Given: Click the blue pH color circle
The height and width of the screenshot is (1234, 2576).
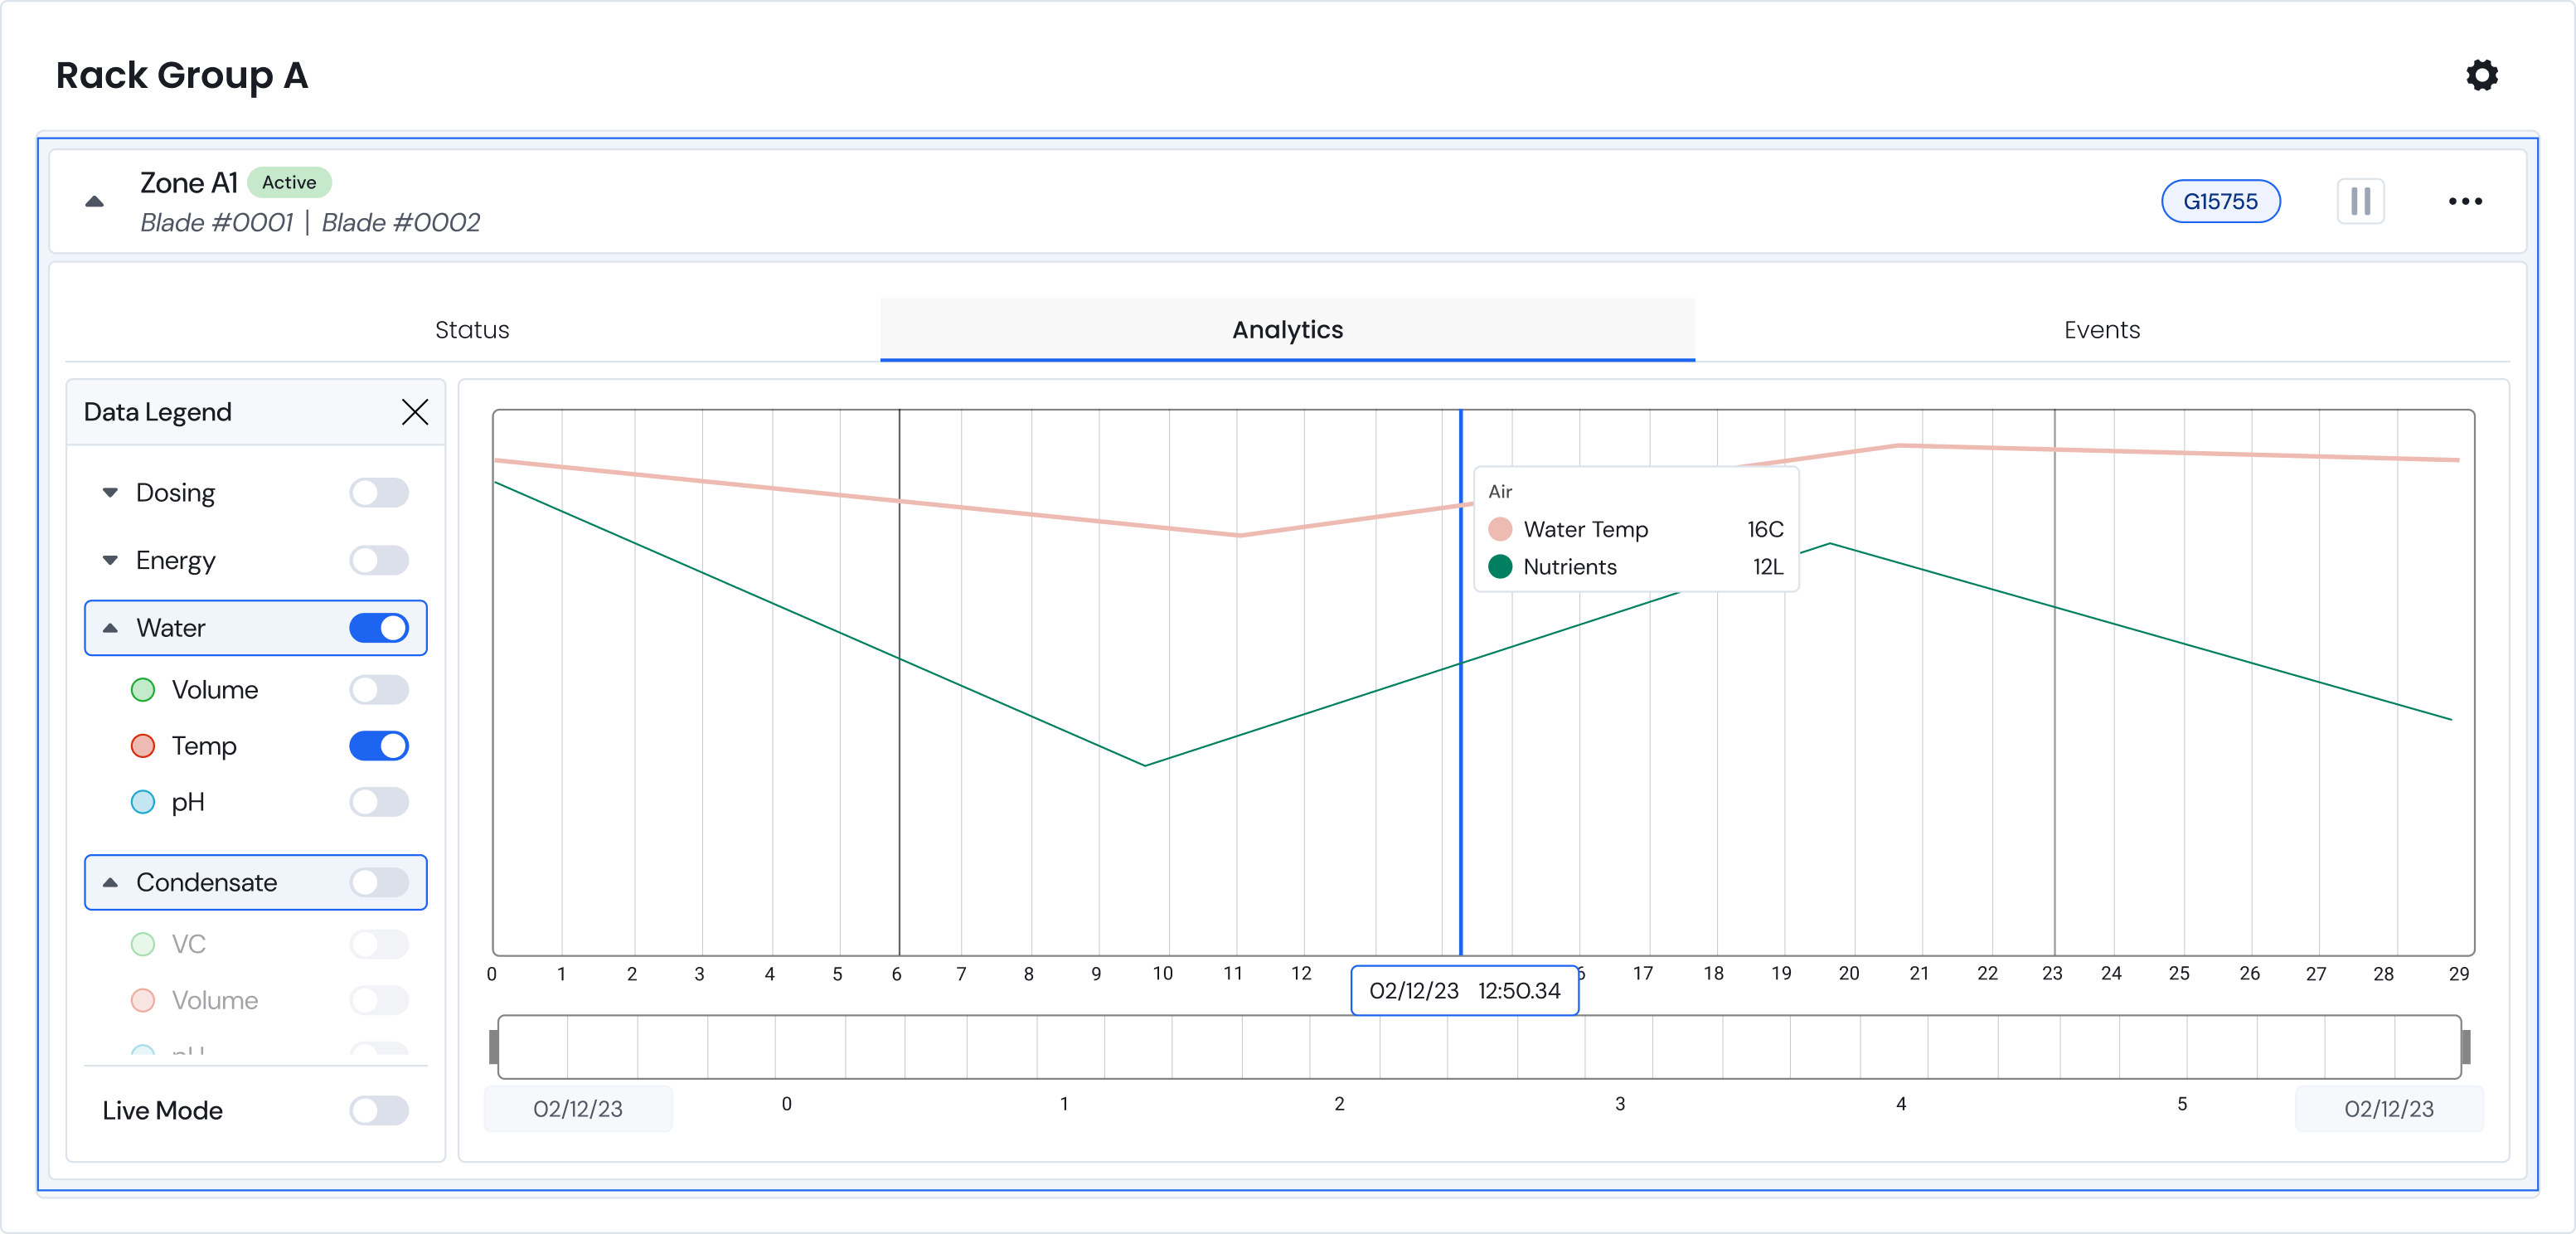Looking at the screenshot, I should (143, 802).
